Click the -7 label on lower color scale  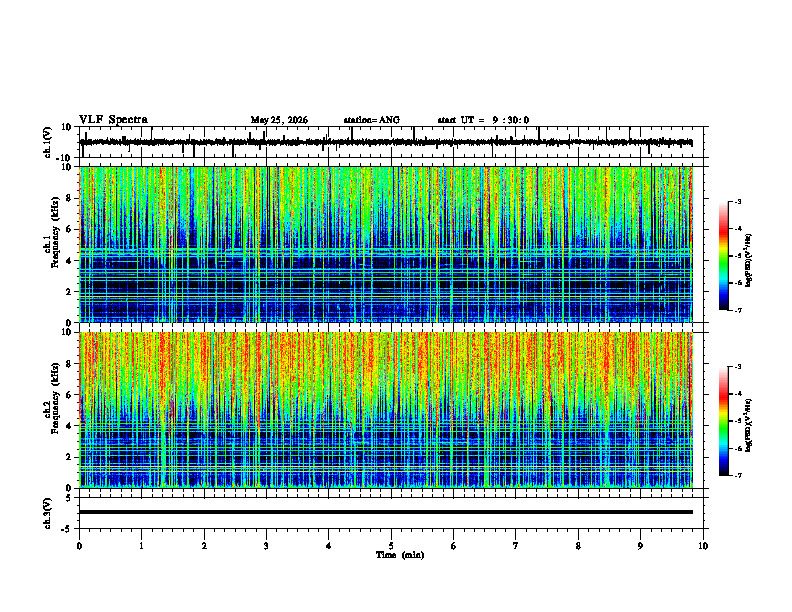(x=738, y=475)
